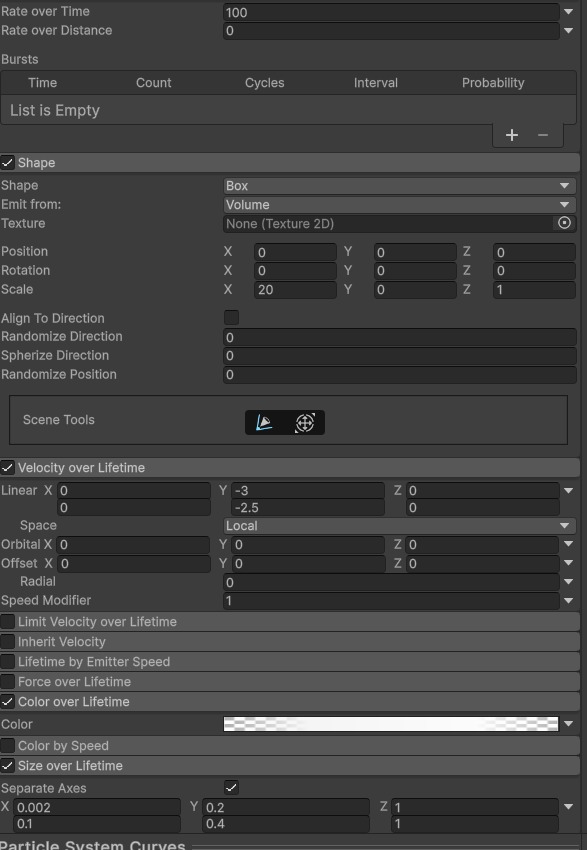Open the Speed Modifier curve mode arrow

(568, 600)
